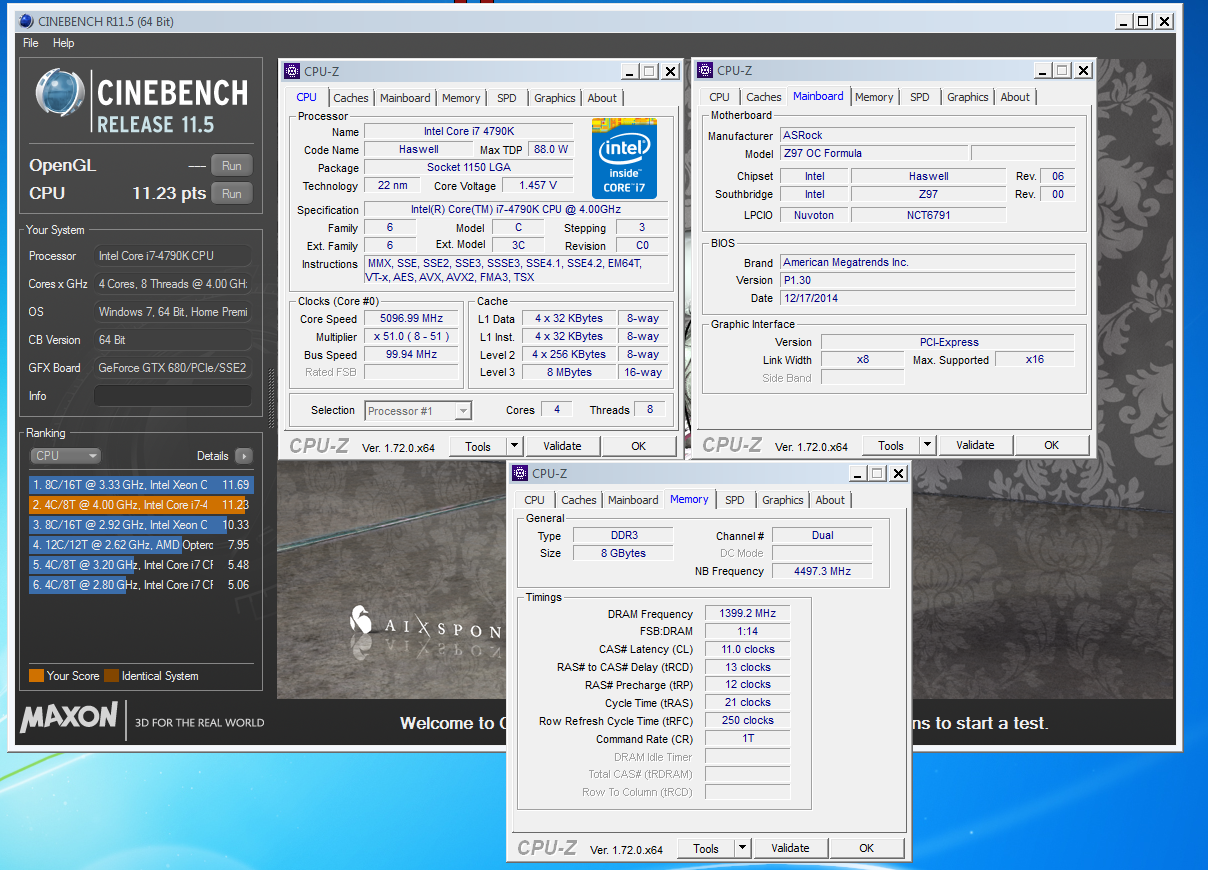Switch to Caches tab in Mainboard window
Screen dimensions: 1208x870
[764, 97]
